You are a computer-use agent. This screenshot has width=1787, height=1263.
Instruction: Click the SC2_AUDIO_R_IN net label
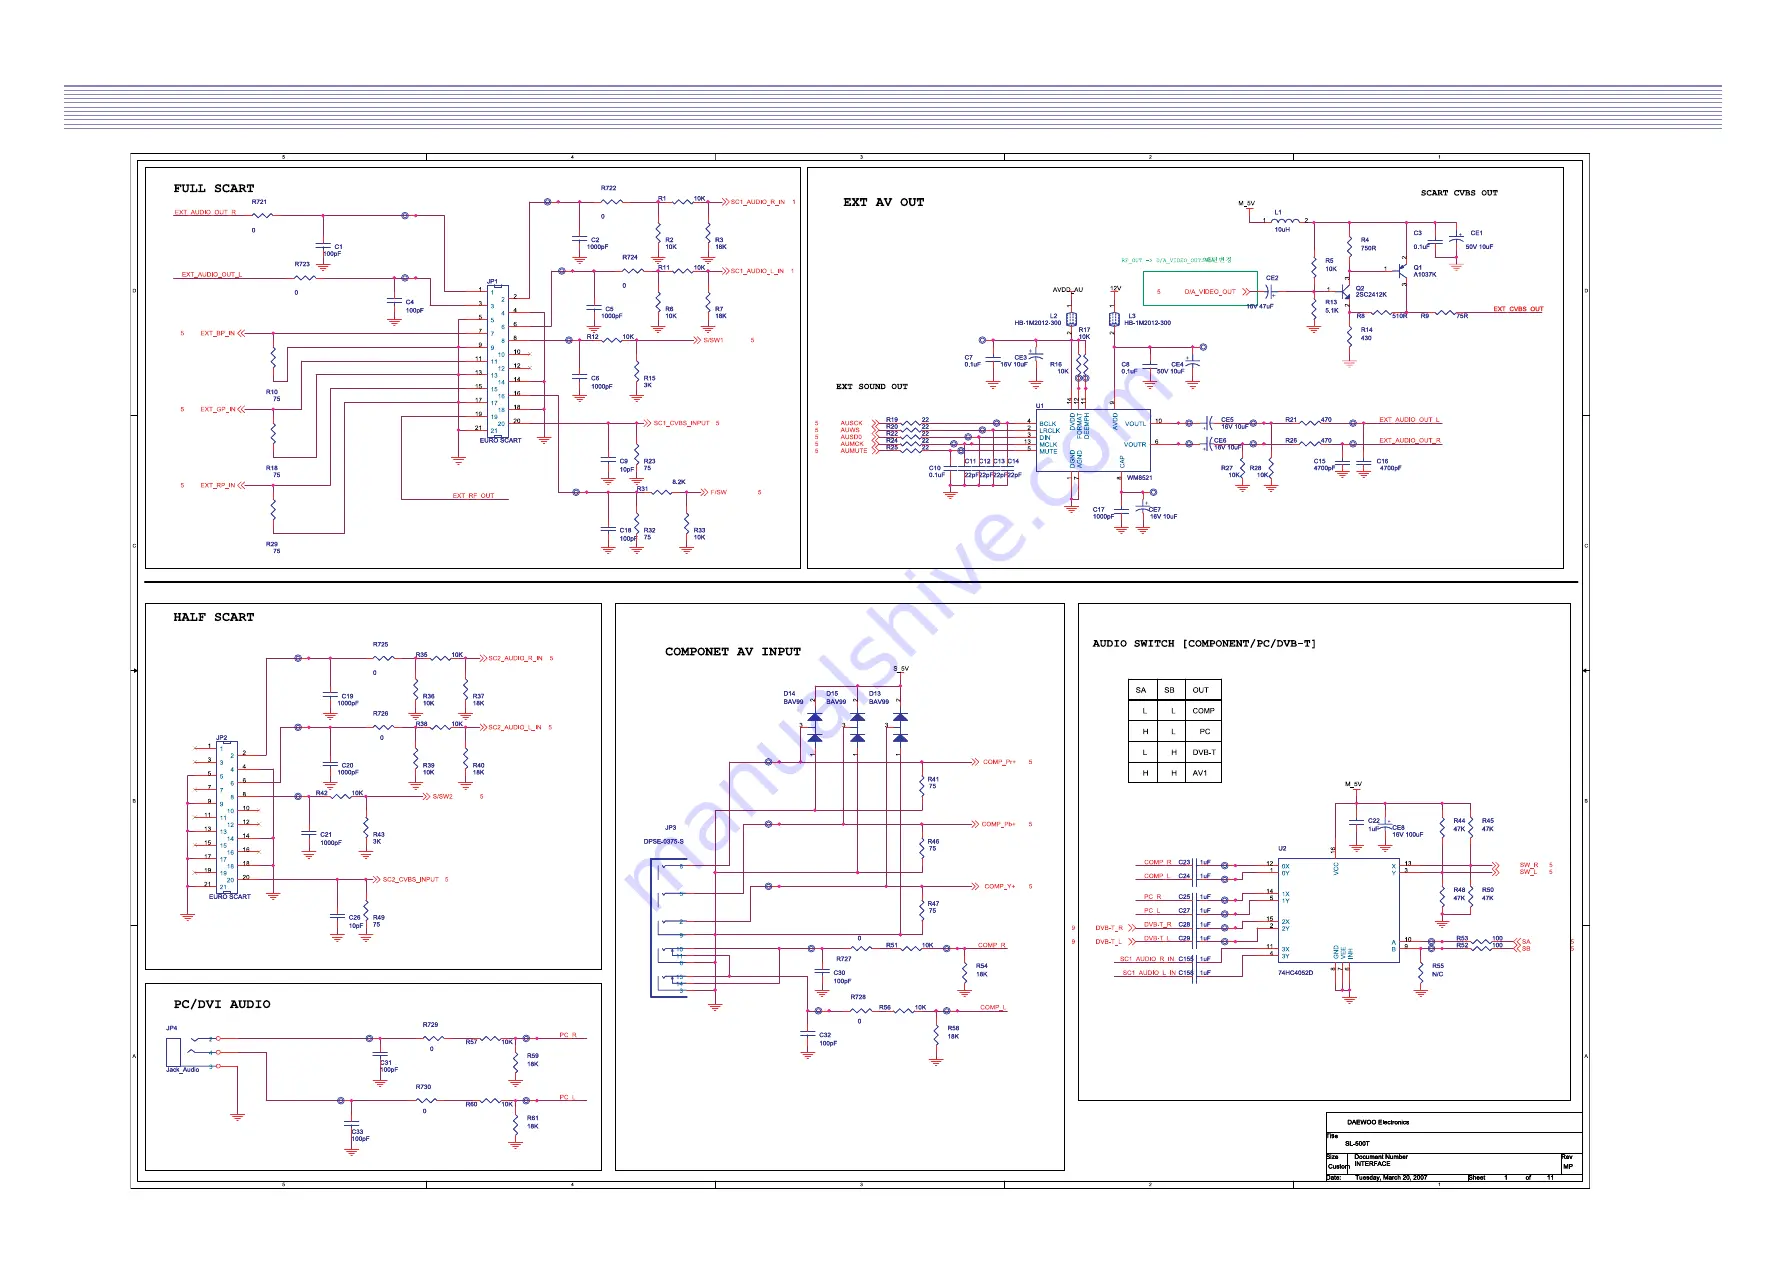click(x=515, y=658)
